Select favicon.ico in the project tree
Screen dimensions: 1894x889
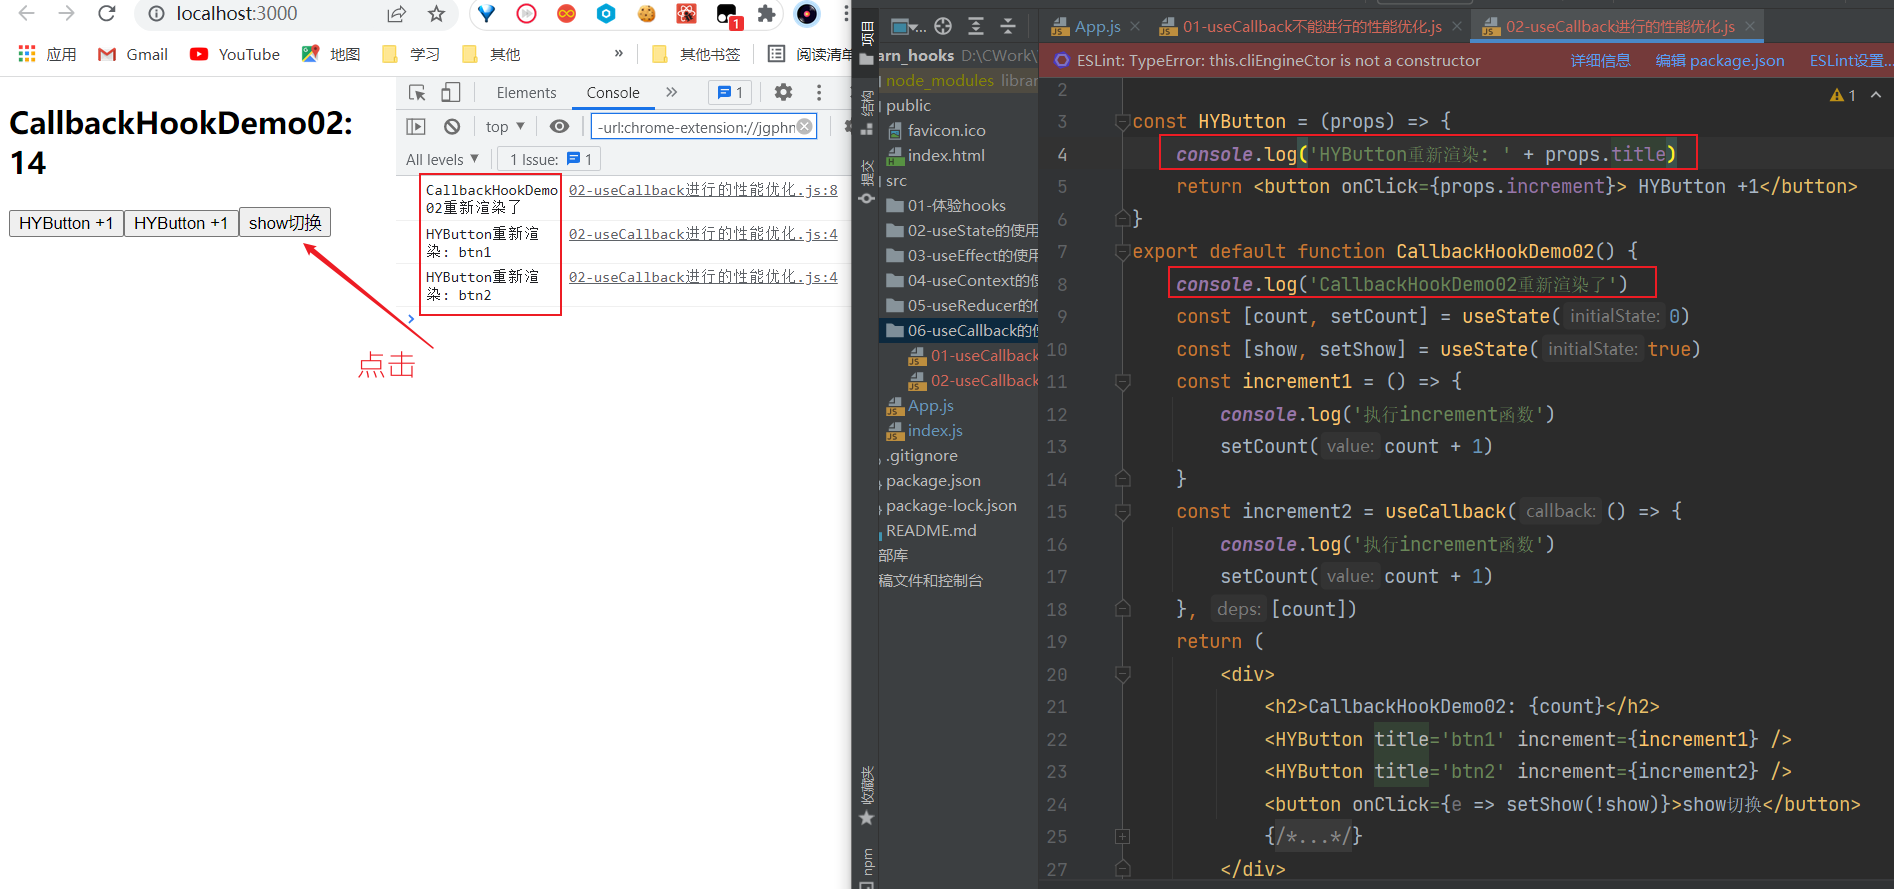click(x=936, y=130)
